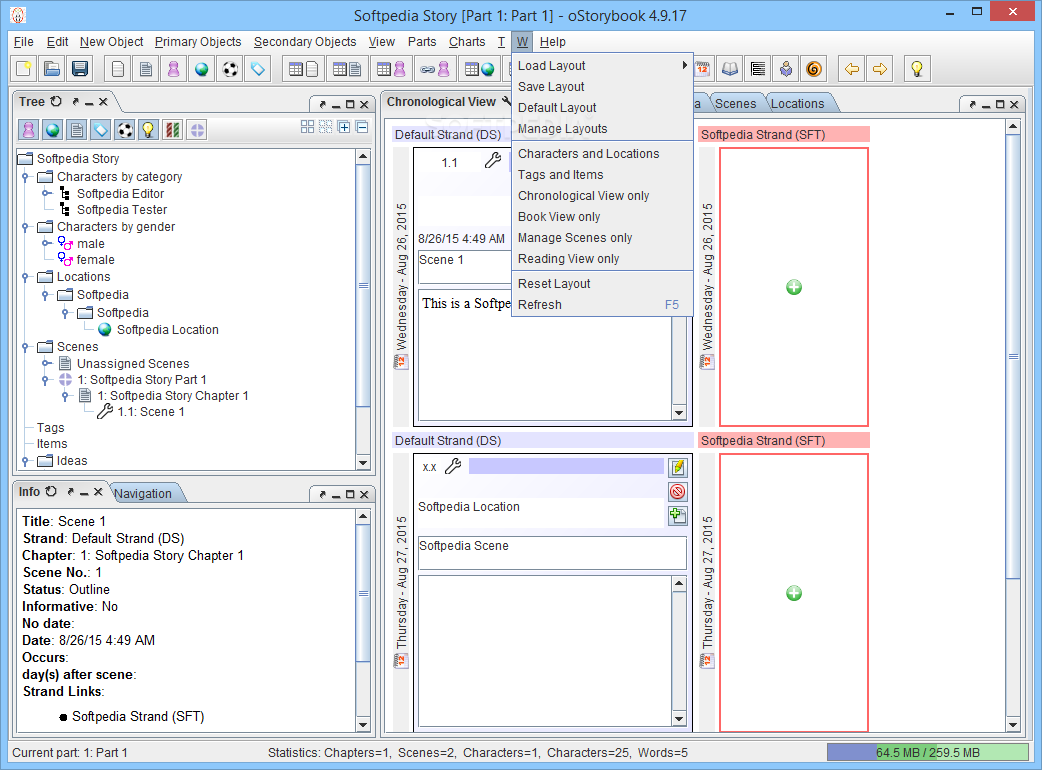Click the open book view icon in toolbar
The height and width of the screenshot is (770, 1042).
point(730,69)
